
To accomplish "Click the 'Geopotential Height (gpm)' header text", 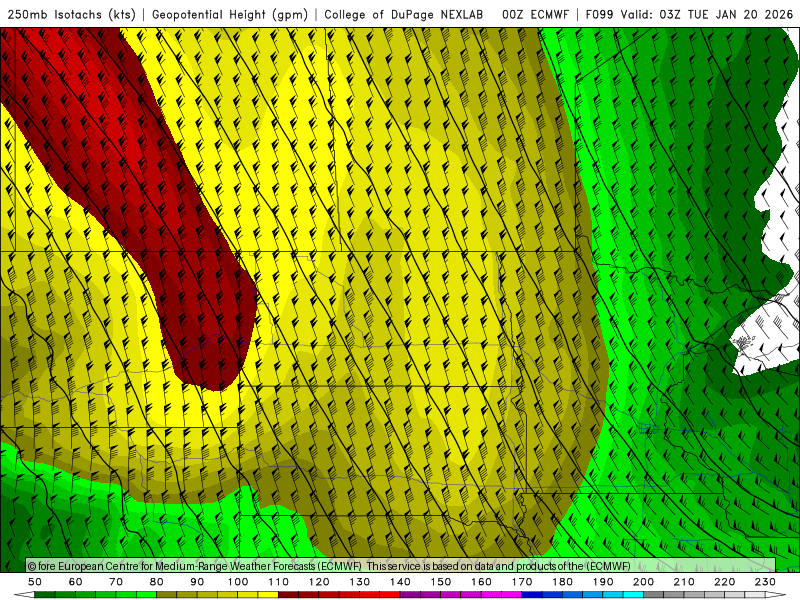I will 230,15.
